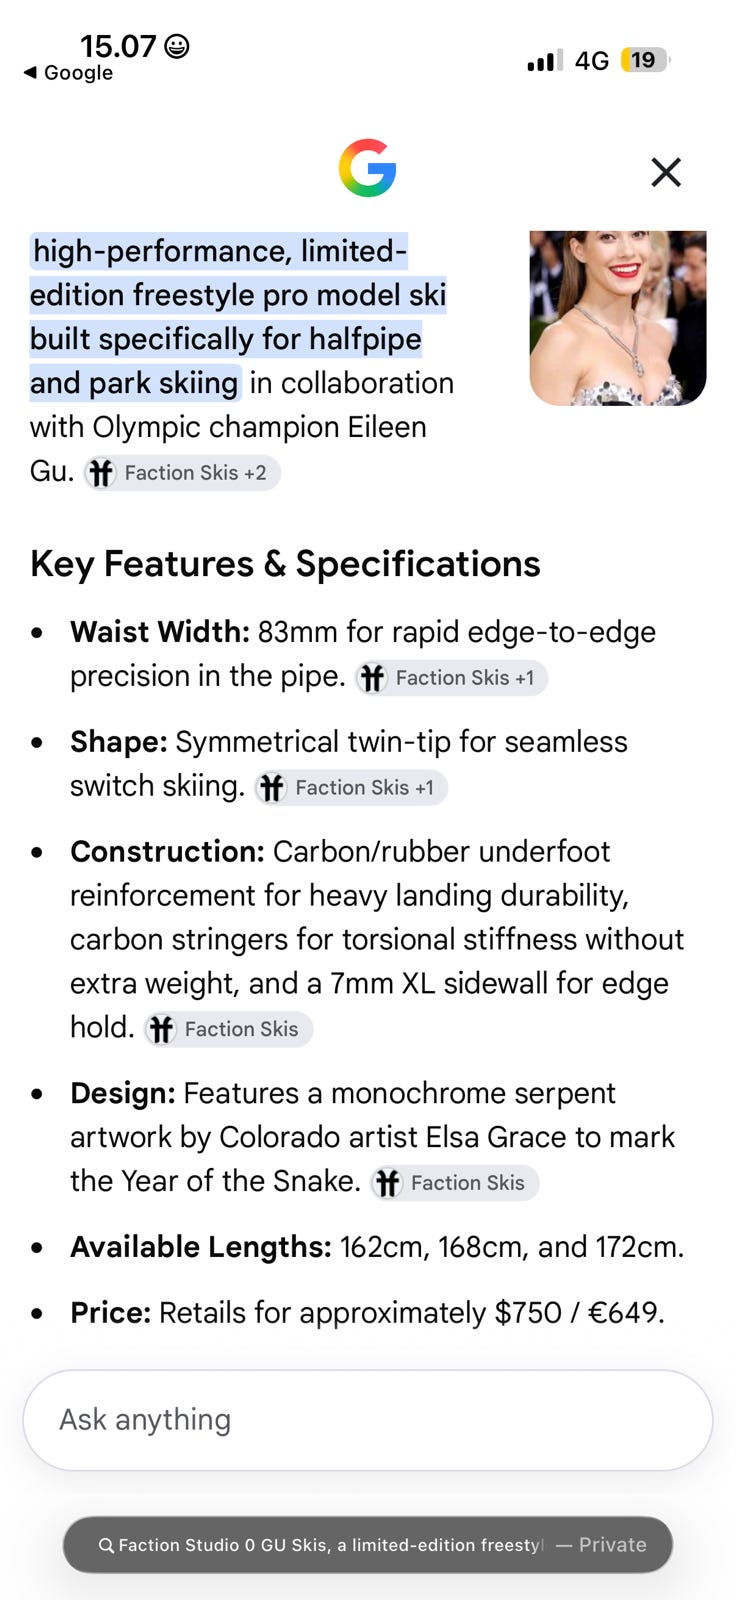This screenshot has width=736, height=1600.
Task: Tap Faction logo icon beside Waist Width source
Action: (372, 678)
